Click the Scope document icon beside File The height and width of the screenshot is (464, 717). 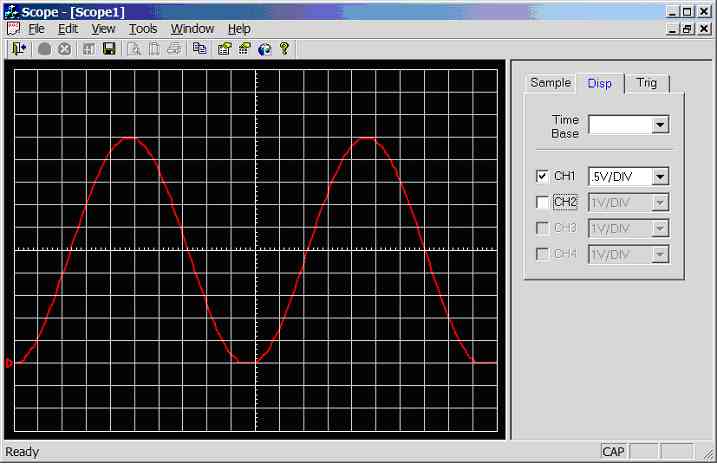point(13,29)
